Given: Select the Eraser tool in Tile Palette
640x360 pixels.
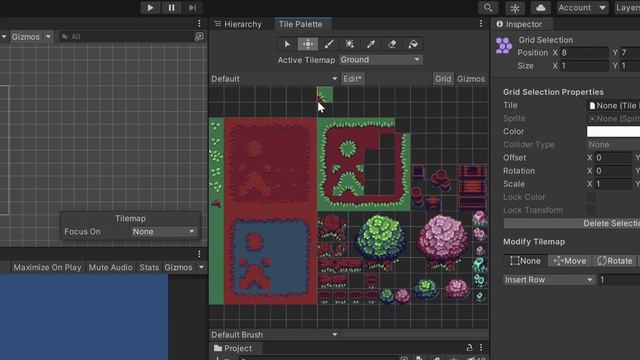Looking at the screenshot, I should pos(392,44).
